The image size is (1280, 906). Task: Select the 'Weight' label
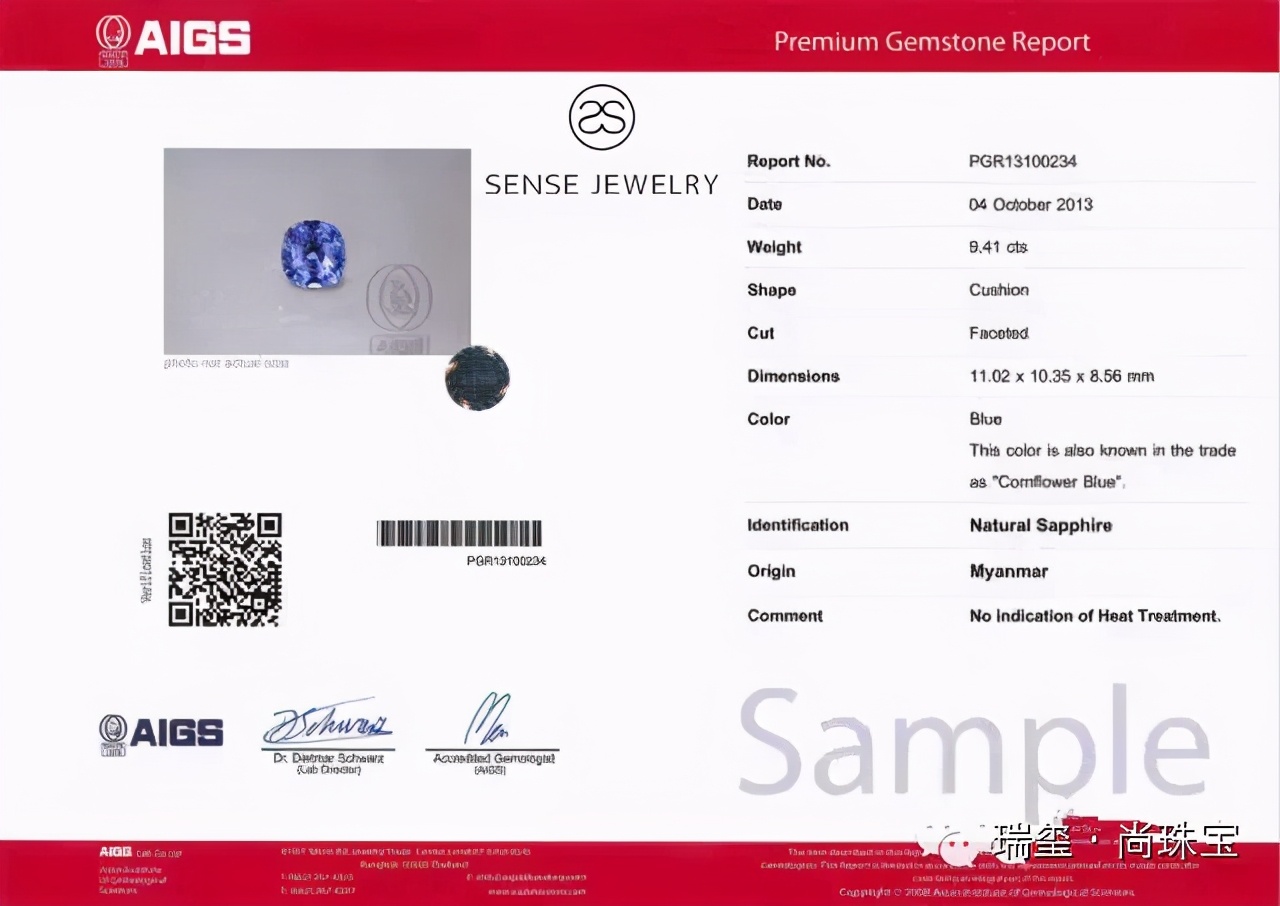pos(775,247)
